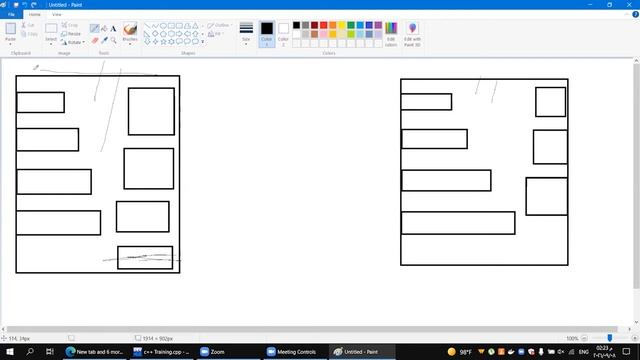Open the Resize dialog
This screenshot has height=360, width=640.
coord(71,34)
